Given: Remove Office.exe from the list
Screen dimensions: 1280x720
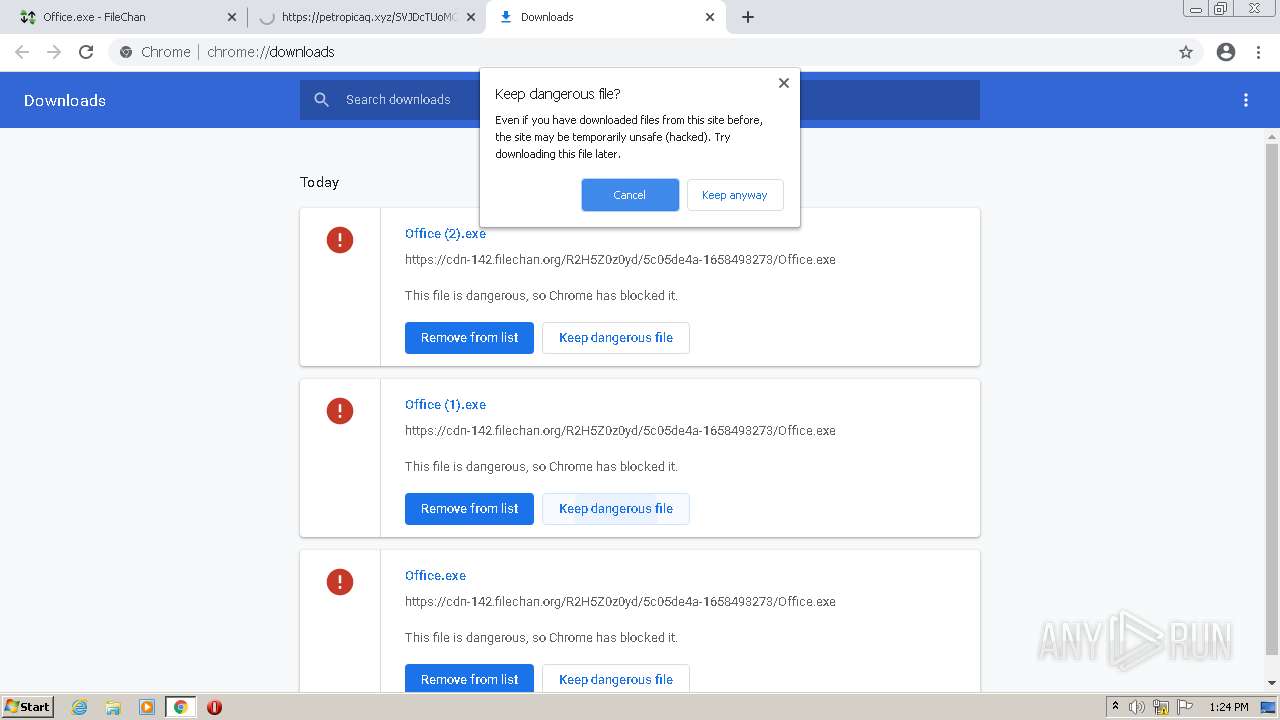Looking at the screenshot, I should pyautogui.click(x=469, y=678).
